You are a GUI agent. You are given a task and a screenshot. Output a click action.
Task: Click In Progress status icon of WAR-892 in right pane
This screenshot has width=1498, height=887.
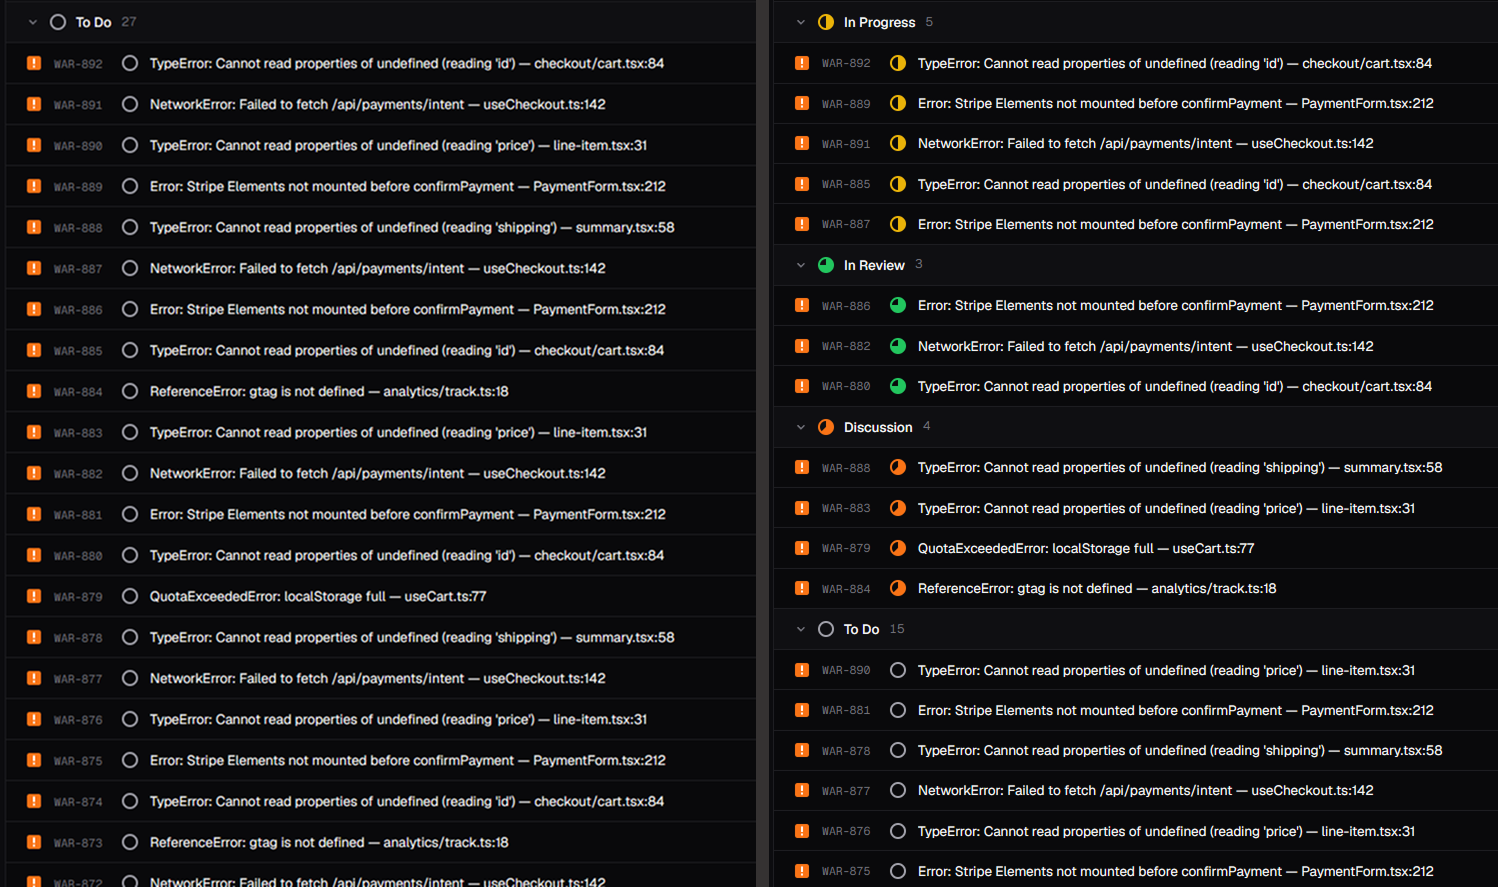pyautogui.click(x=898, y=63)
